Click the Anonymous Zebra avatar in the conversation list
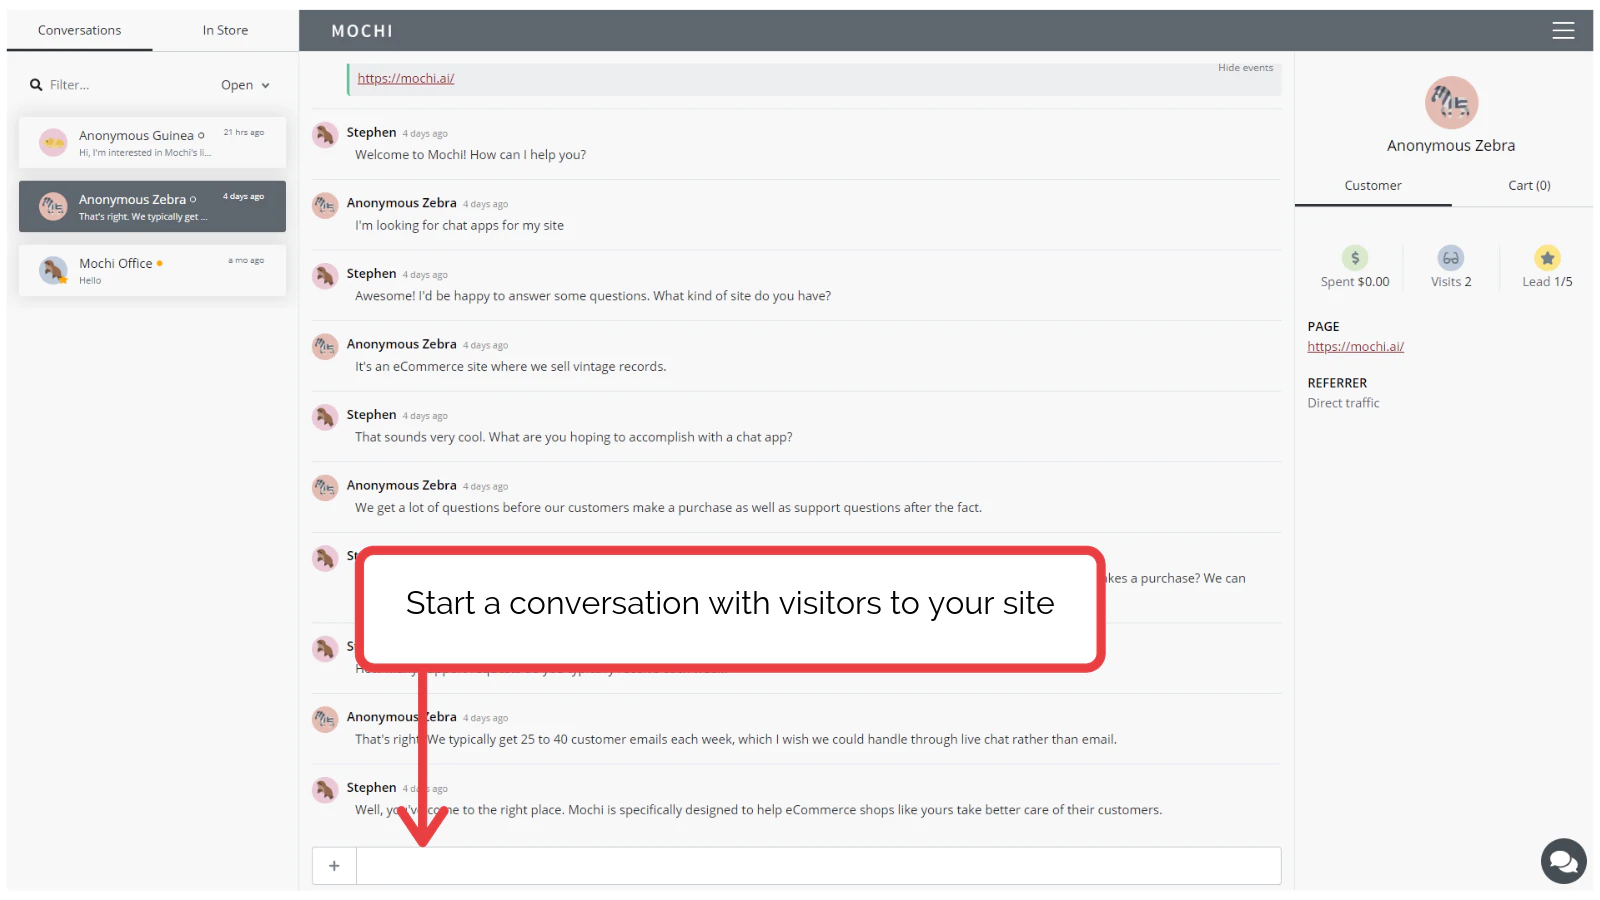The height and width of the screenshot is (900, 1600). tap(53, 206)
